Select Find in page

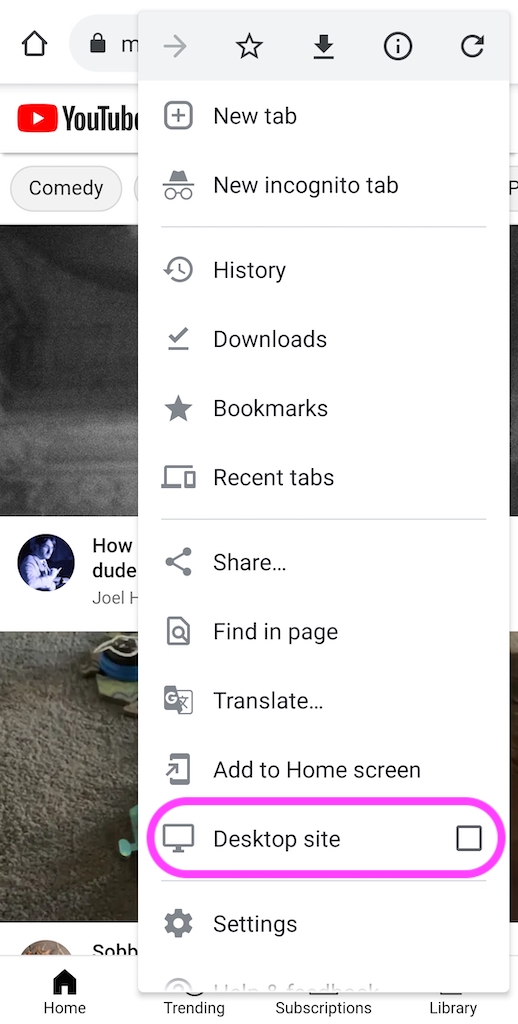[323, 632]
